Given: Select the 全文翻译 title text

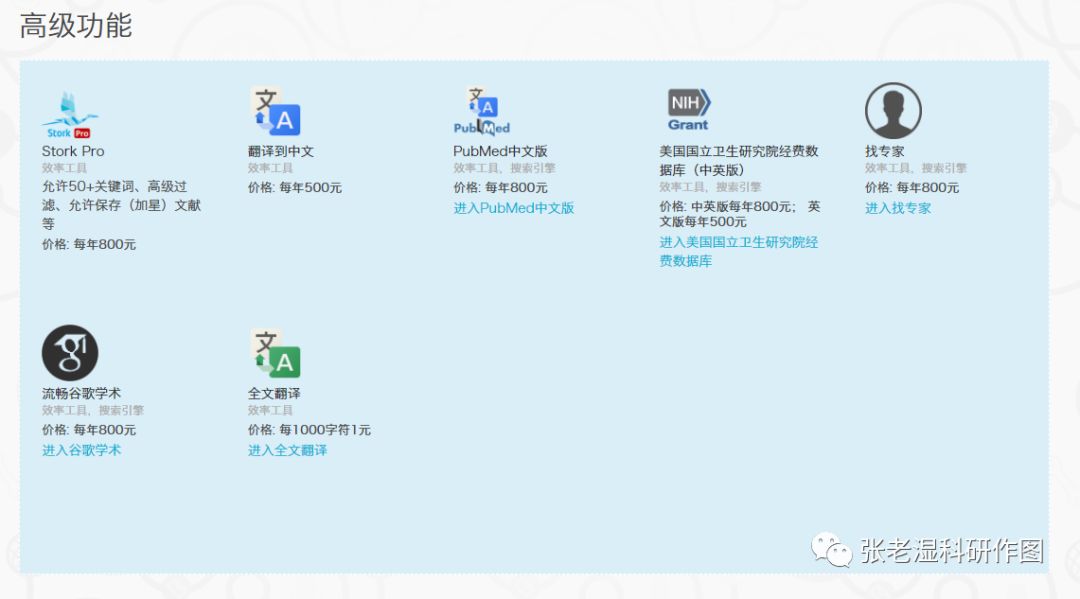Looking at the screenshot, I should click(274, 393).
